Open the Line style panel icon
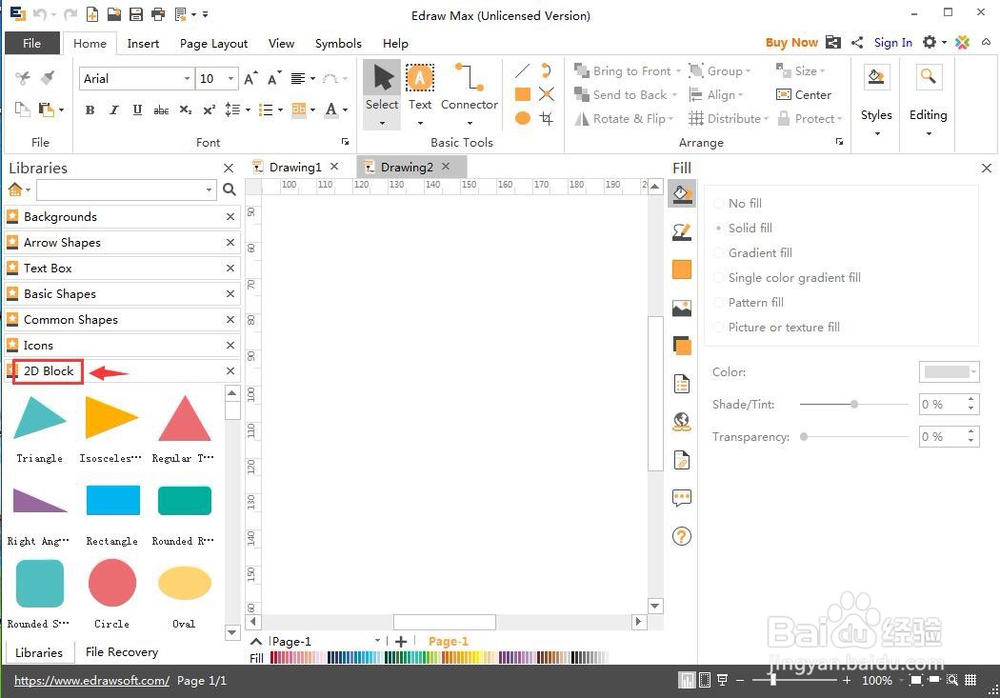 pyautogui.click(x=682, y=232)
